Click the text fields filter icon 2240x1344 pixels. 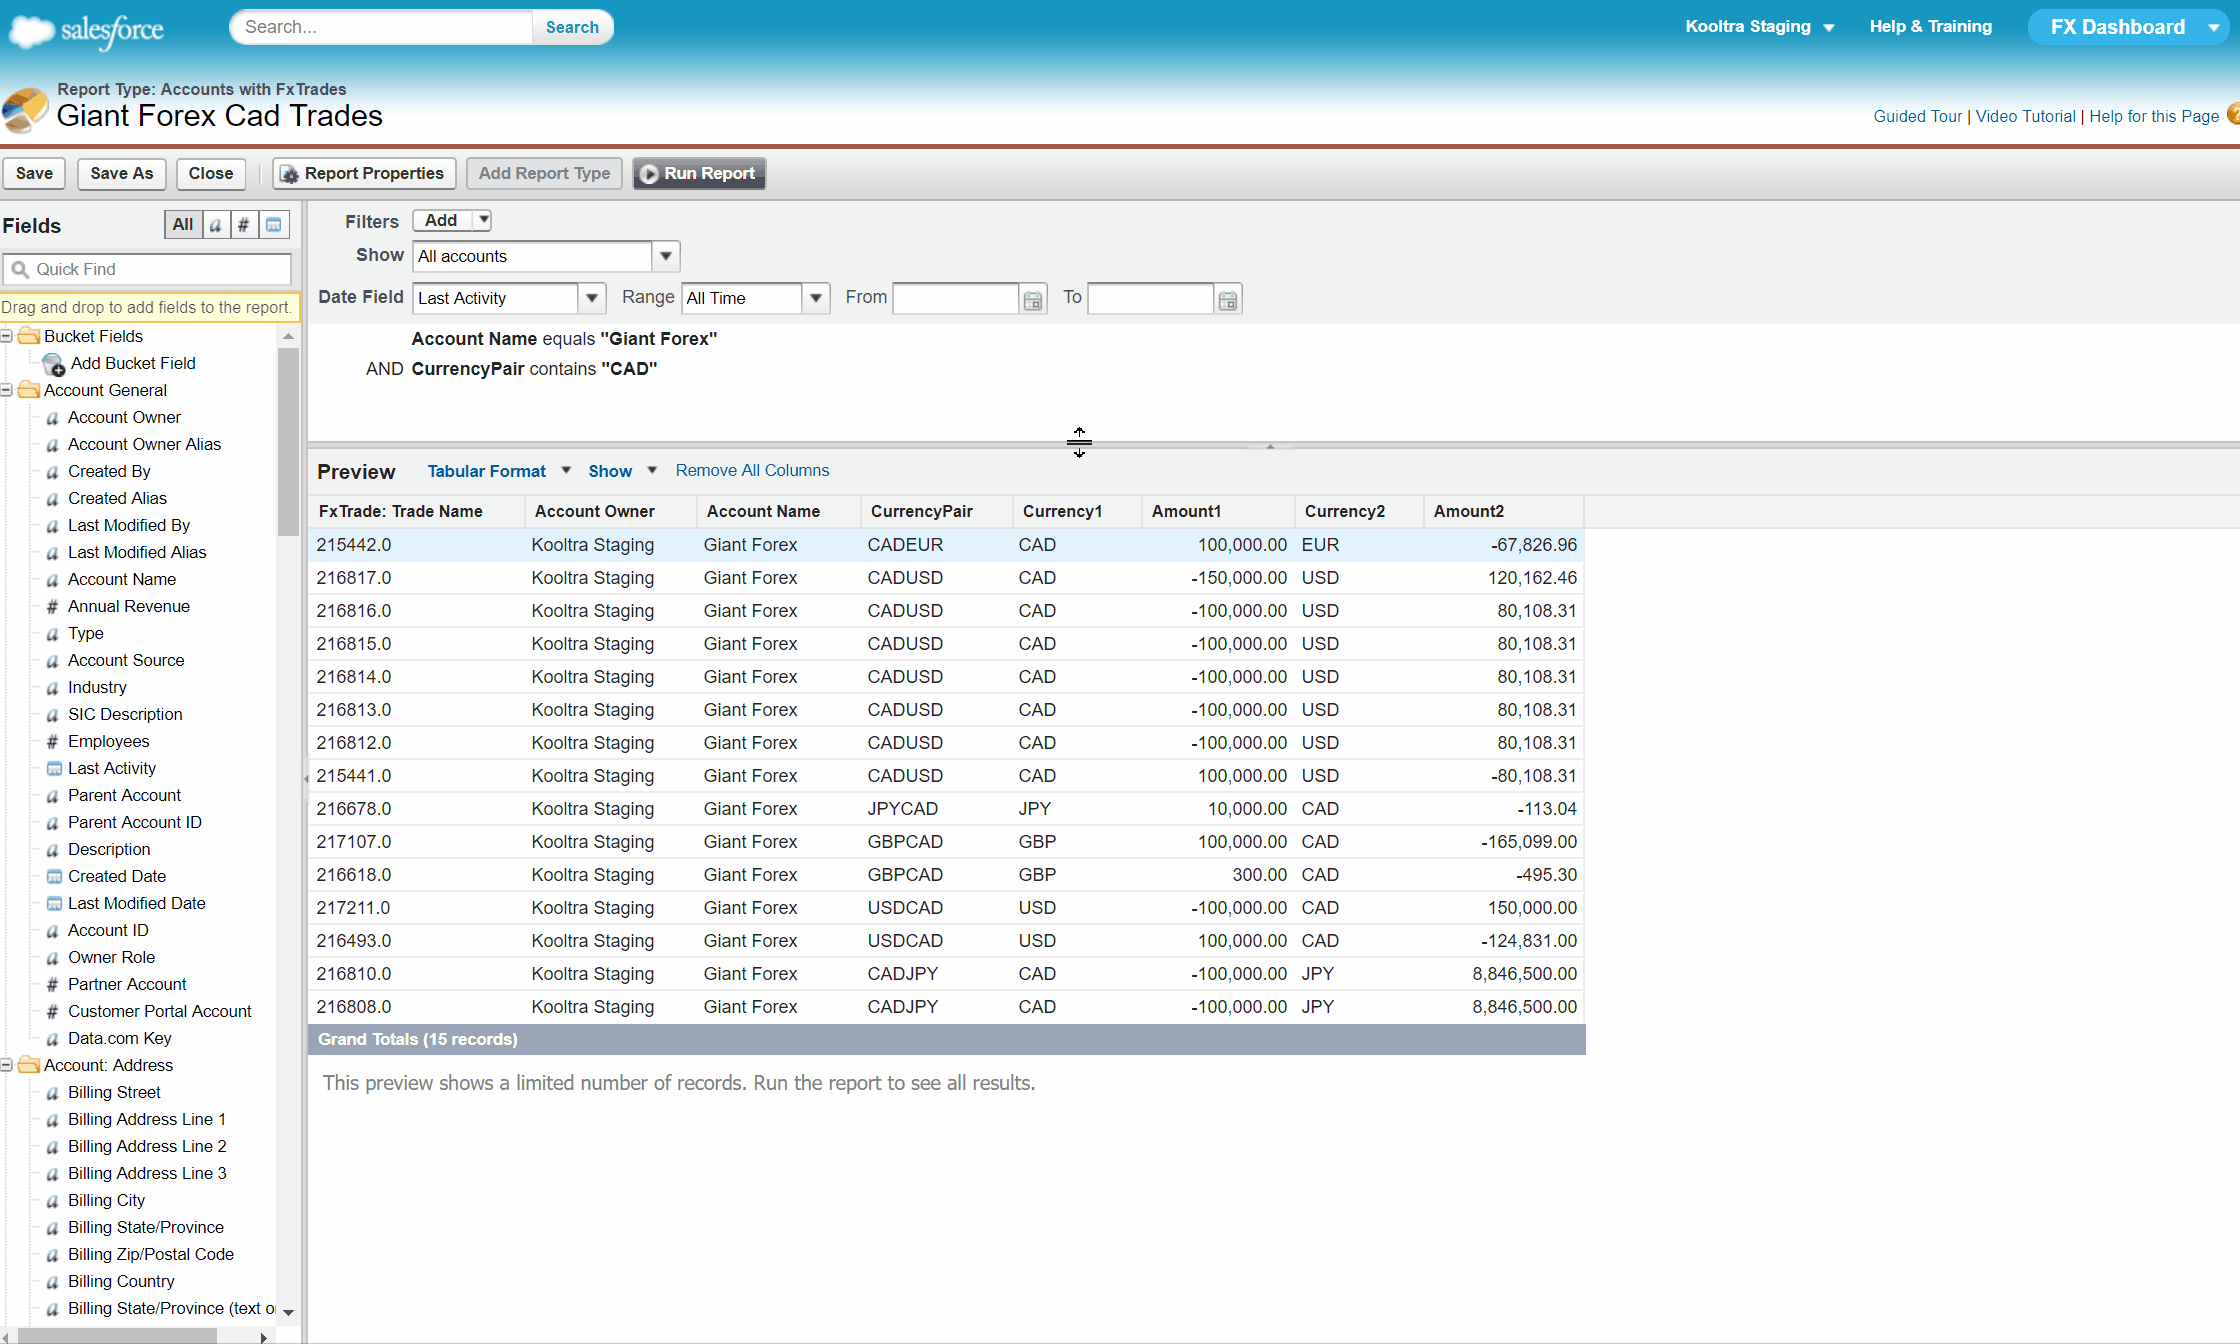click(x=216, y=225)
